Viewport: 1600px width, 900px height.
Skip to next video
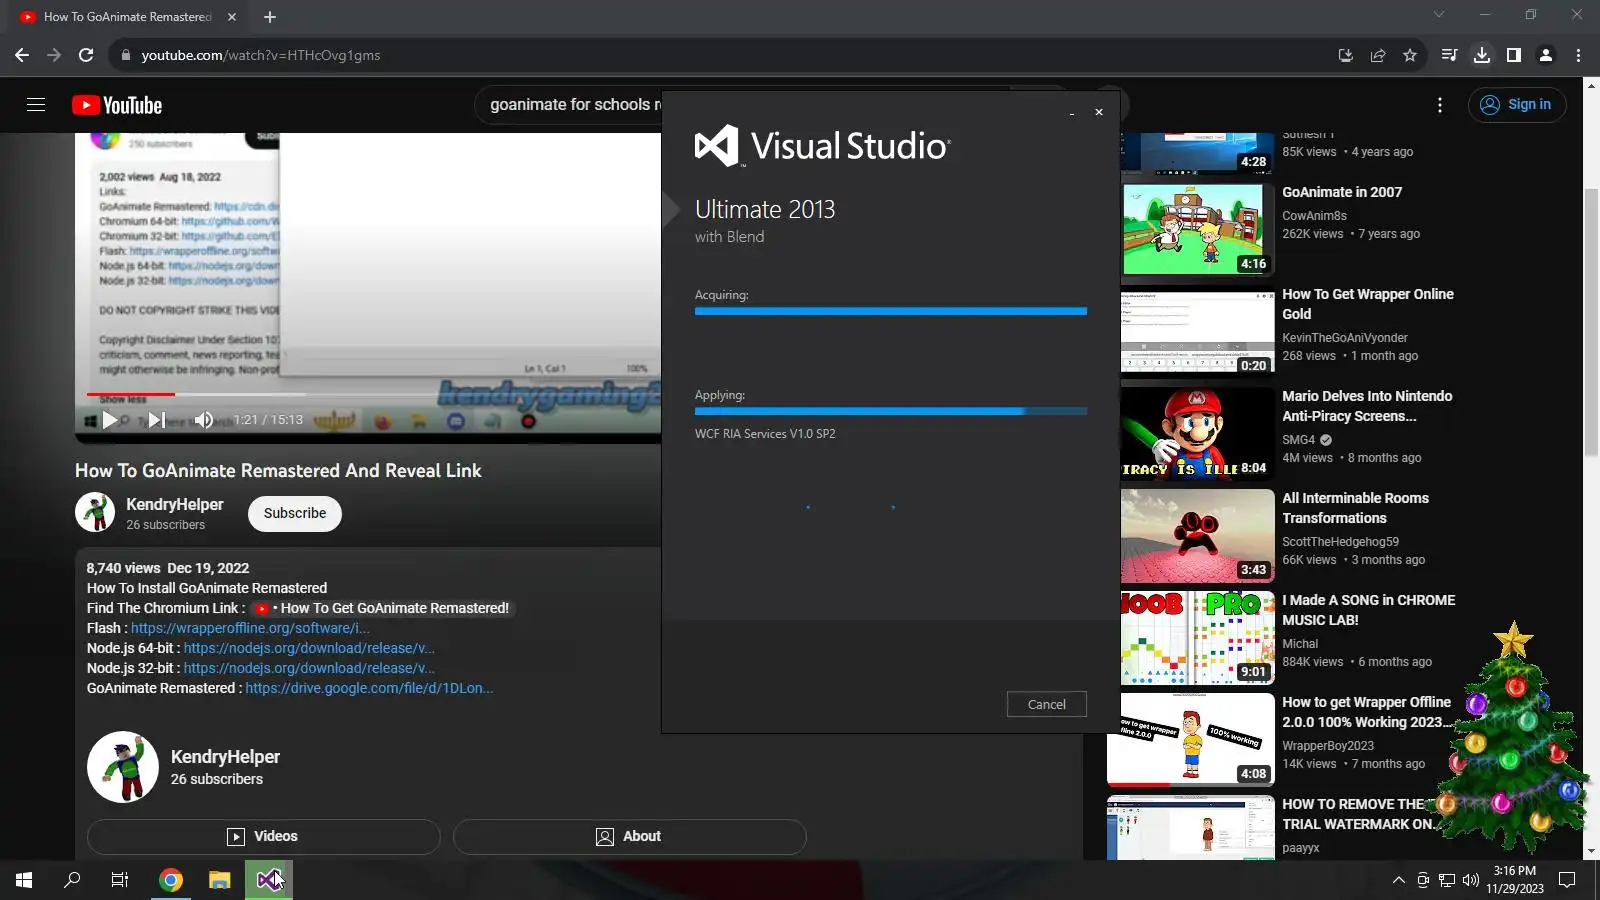pyautogui.click(x=157, y=420)
